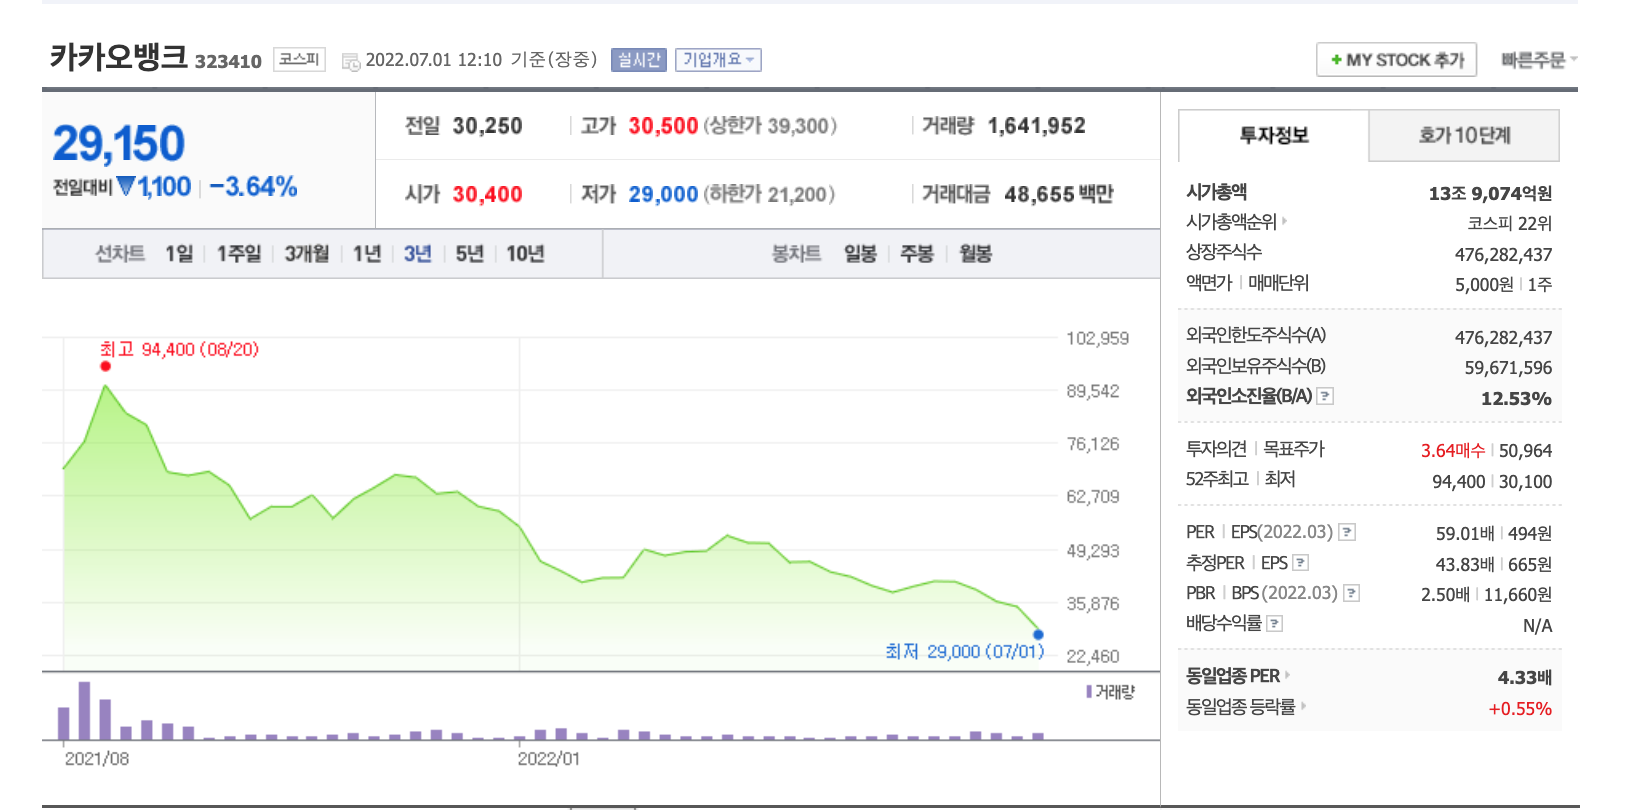Toggle the 실시간 real-time button
The height and width of the screenshot is (810, 1626).
(638, 60)
